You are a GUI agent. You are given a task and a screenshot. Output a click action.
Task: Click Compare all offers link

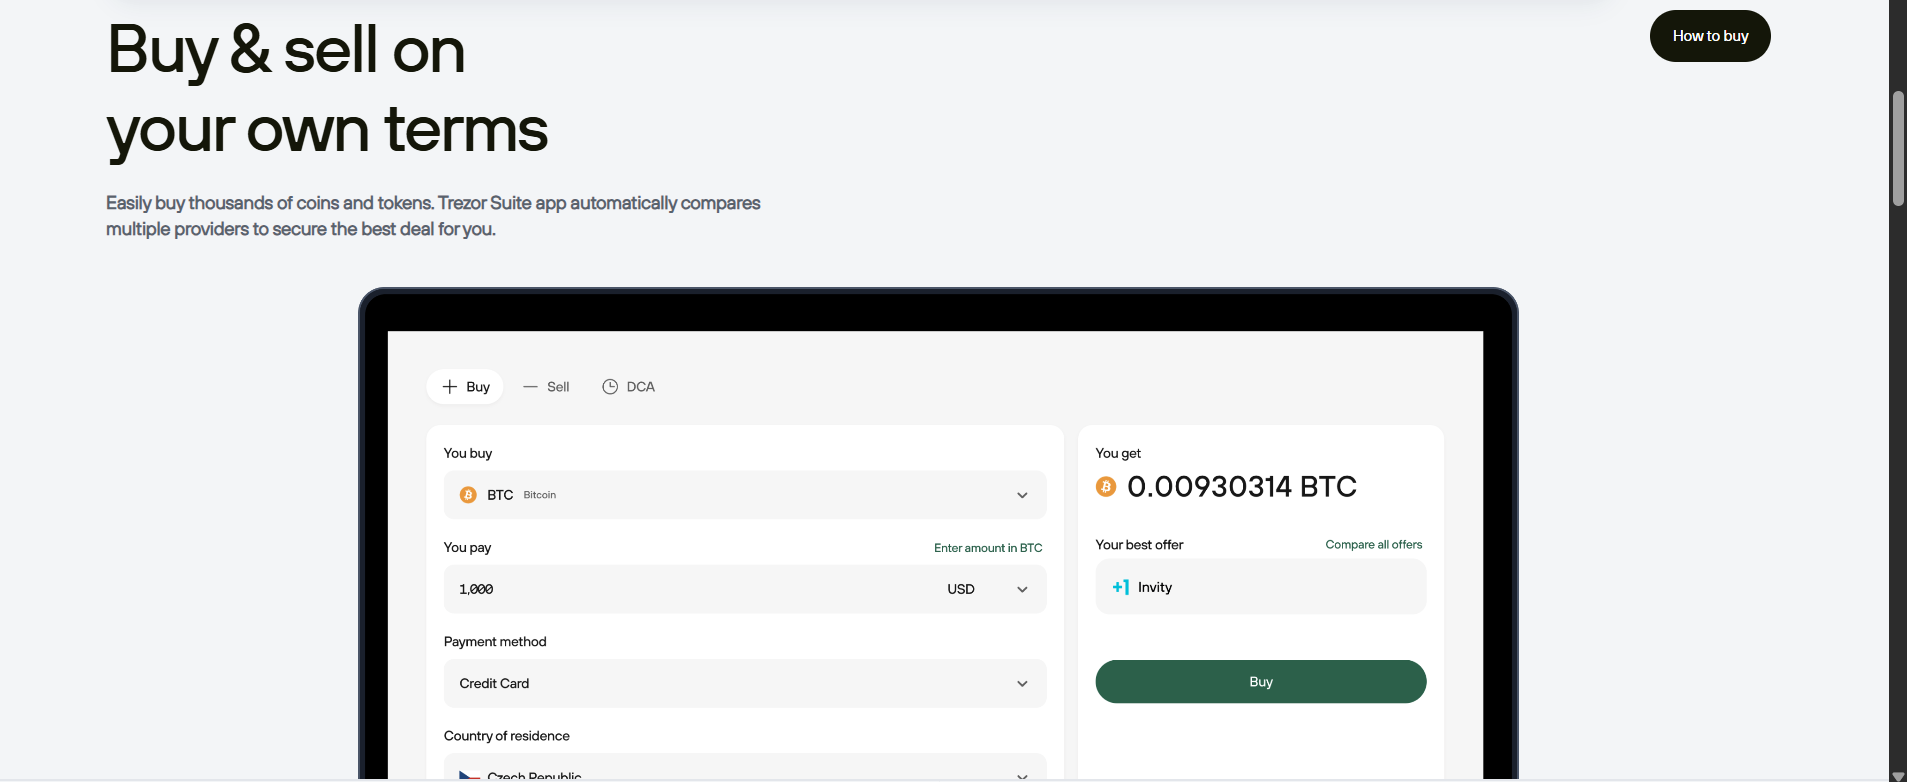1374,545
